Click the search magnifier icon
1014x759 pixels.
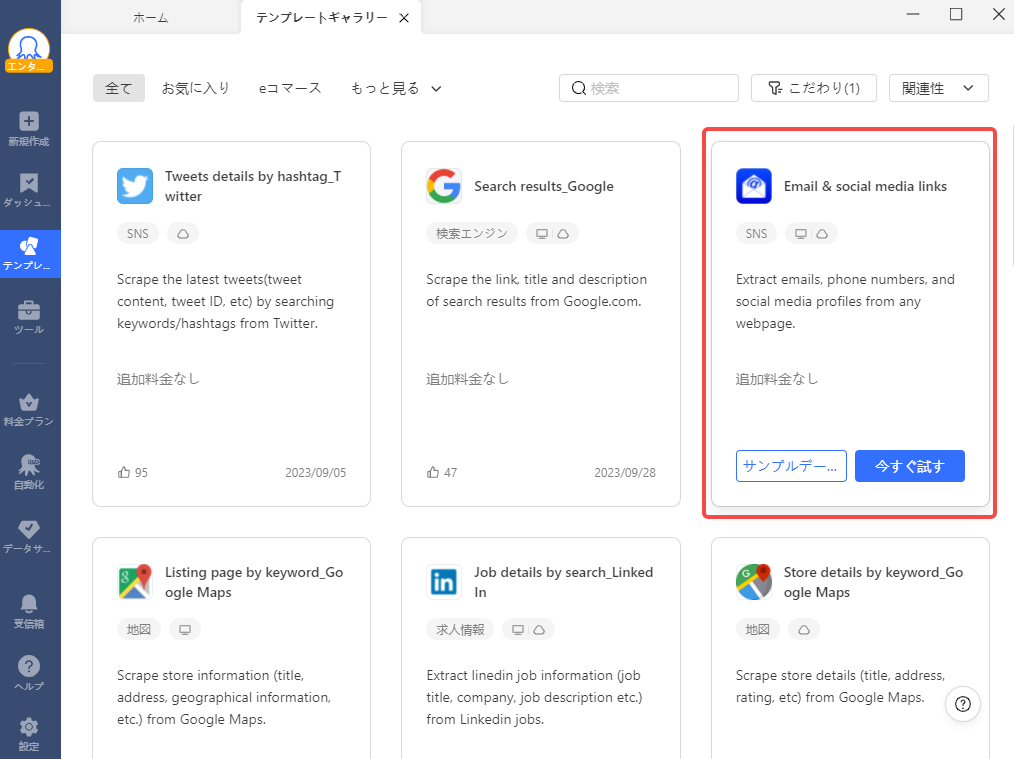579,88
